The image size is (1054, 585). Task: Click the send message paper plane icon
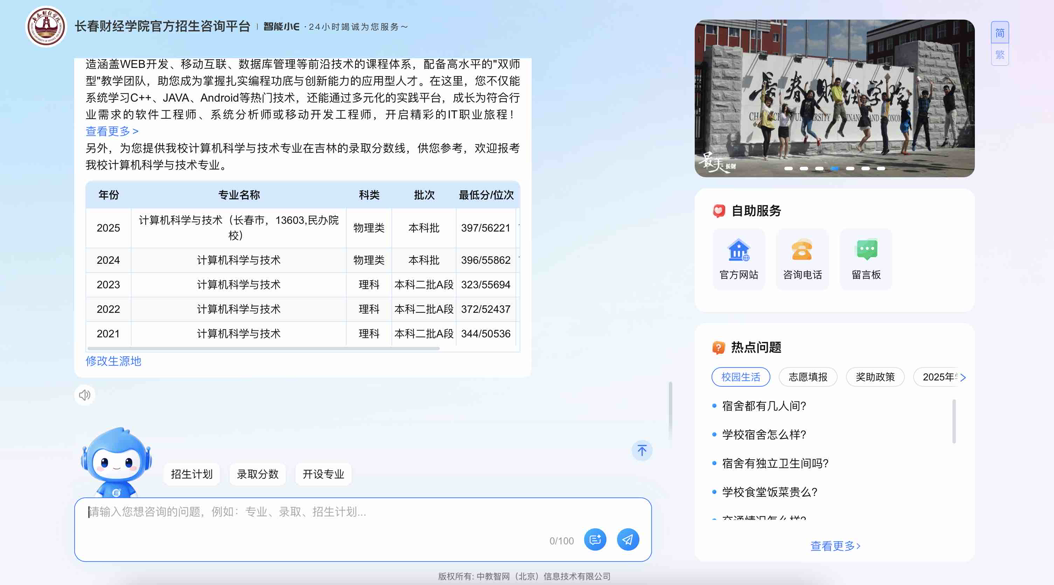628,540
